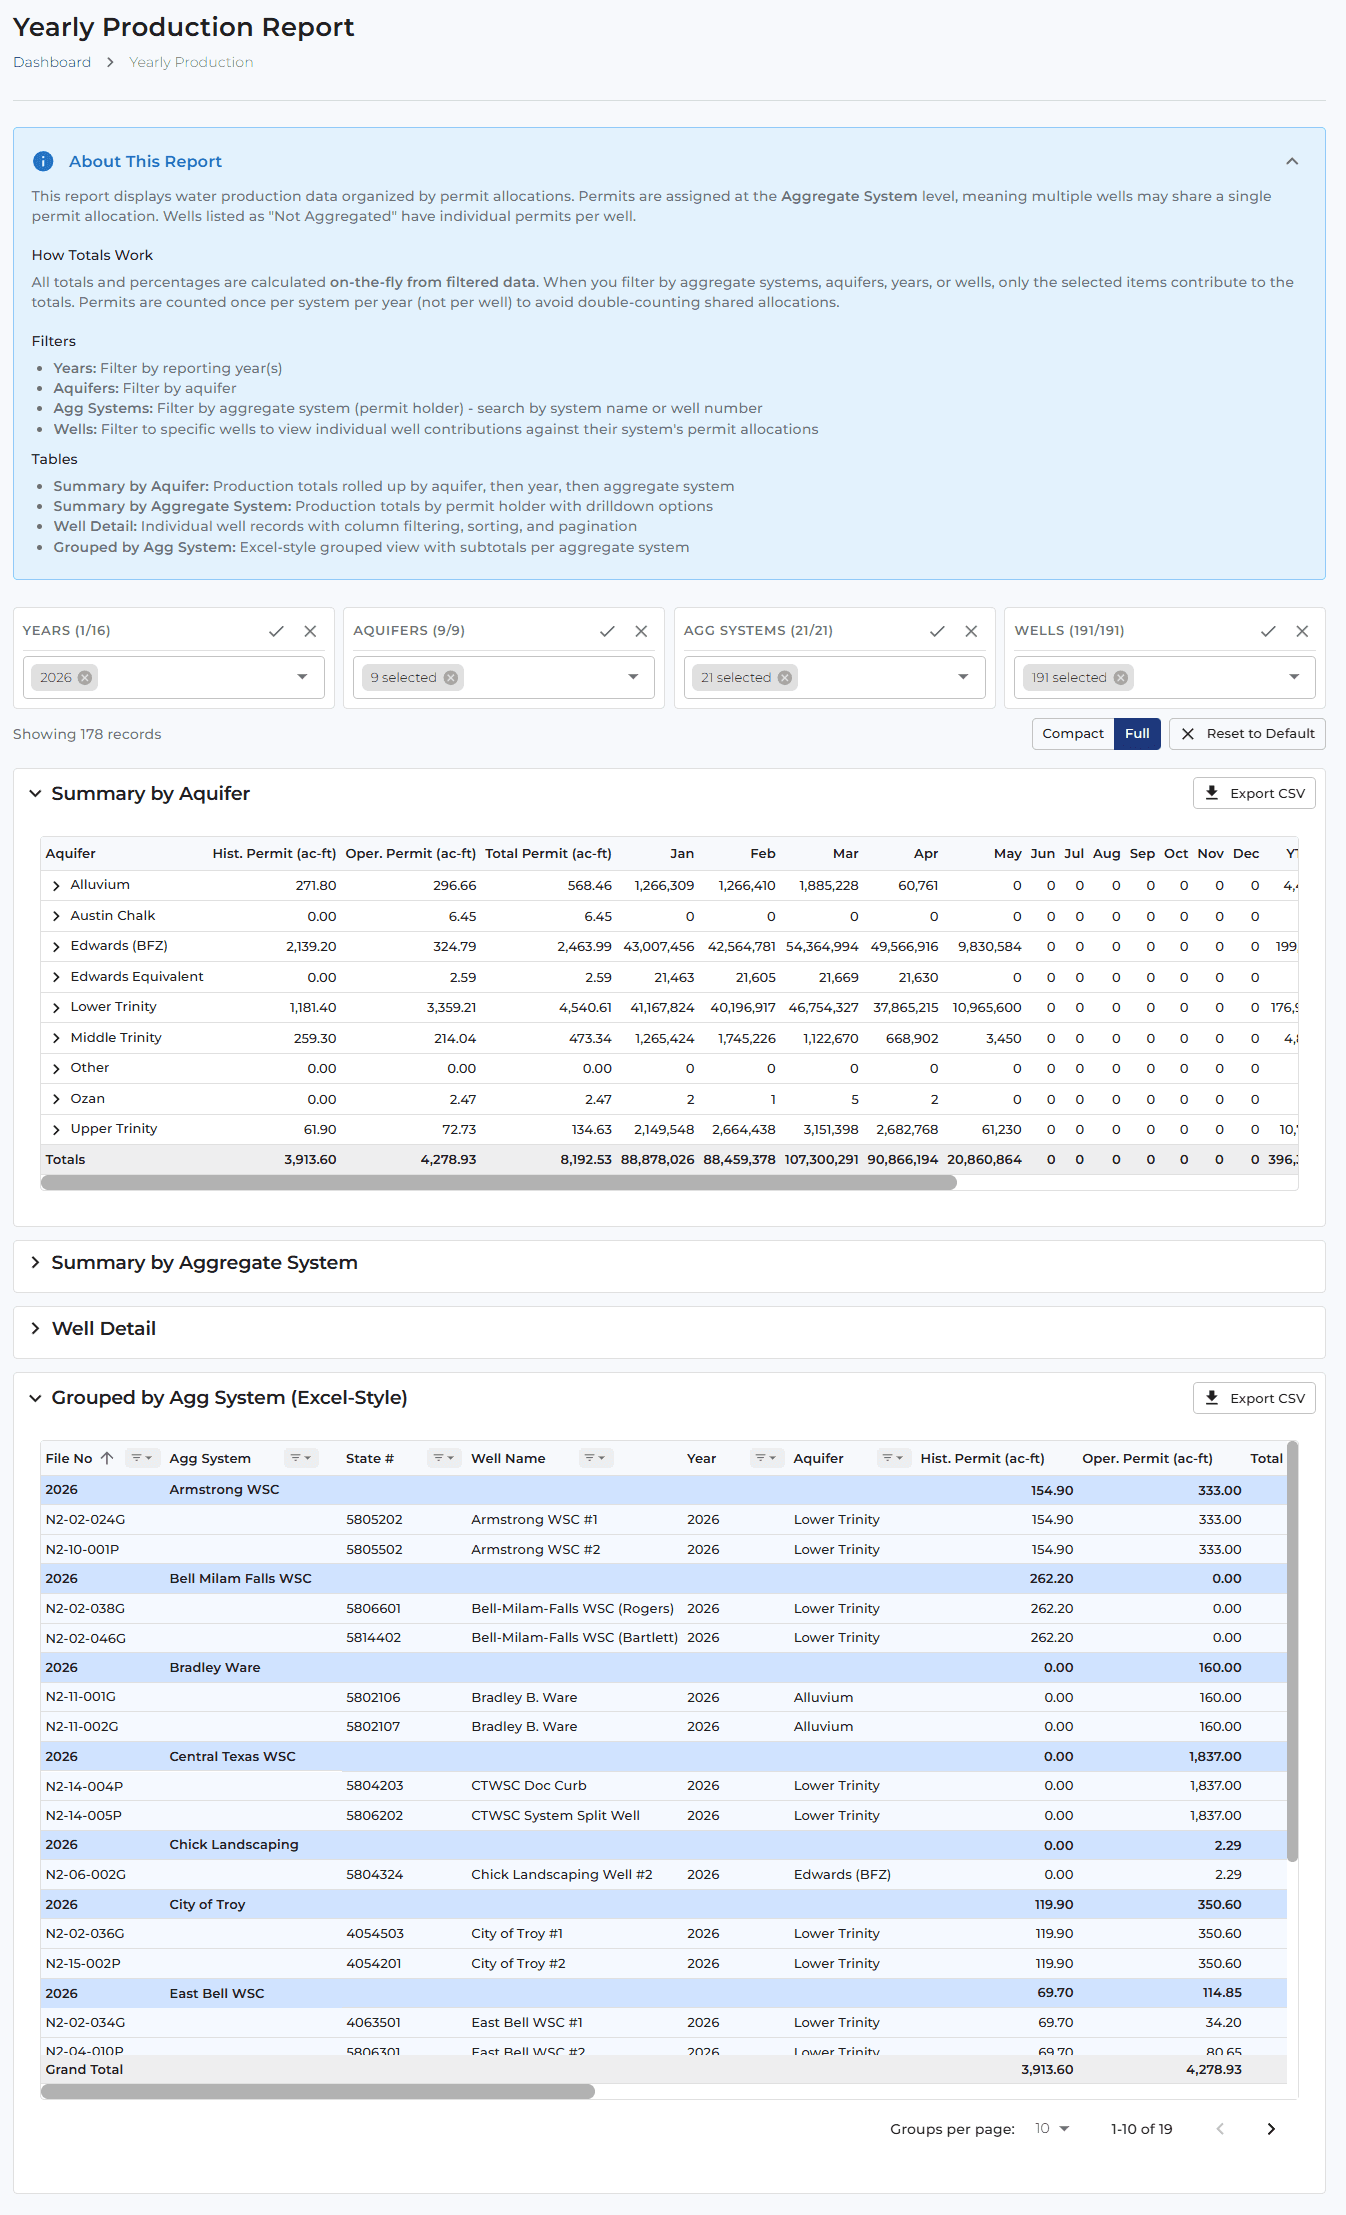The width and height of the screenshot is (1346, 2215).
Task: Go to previous page of groups
Action: pos(1220,2129)
